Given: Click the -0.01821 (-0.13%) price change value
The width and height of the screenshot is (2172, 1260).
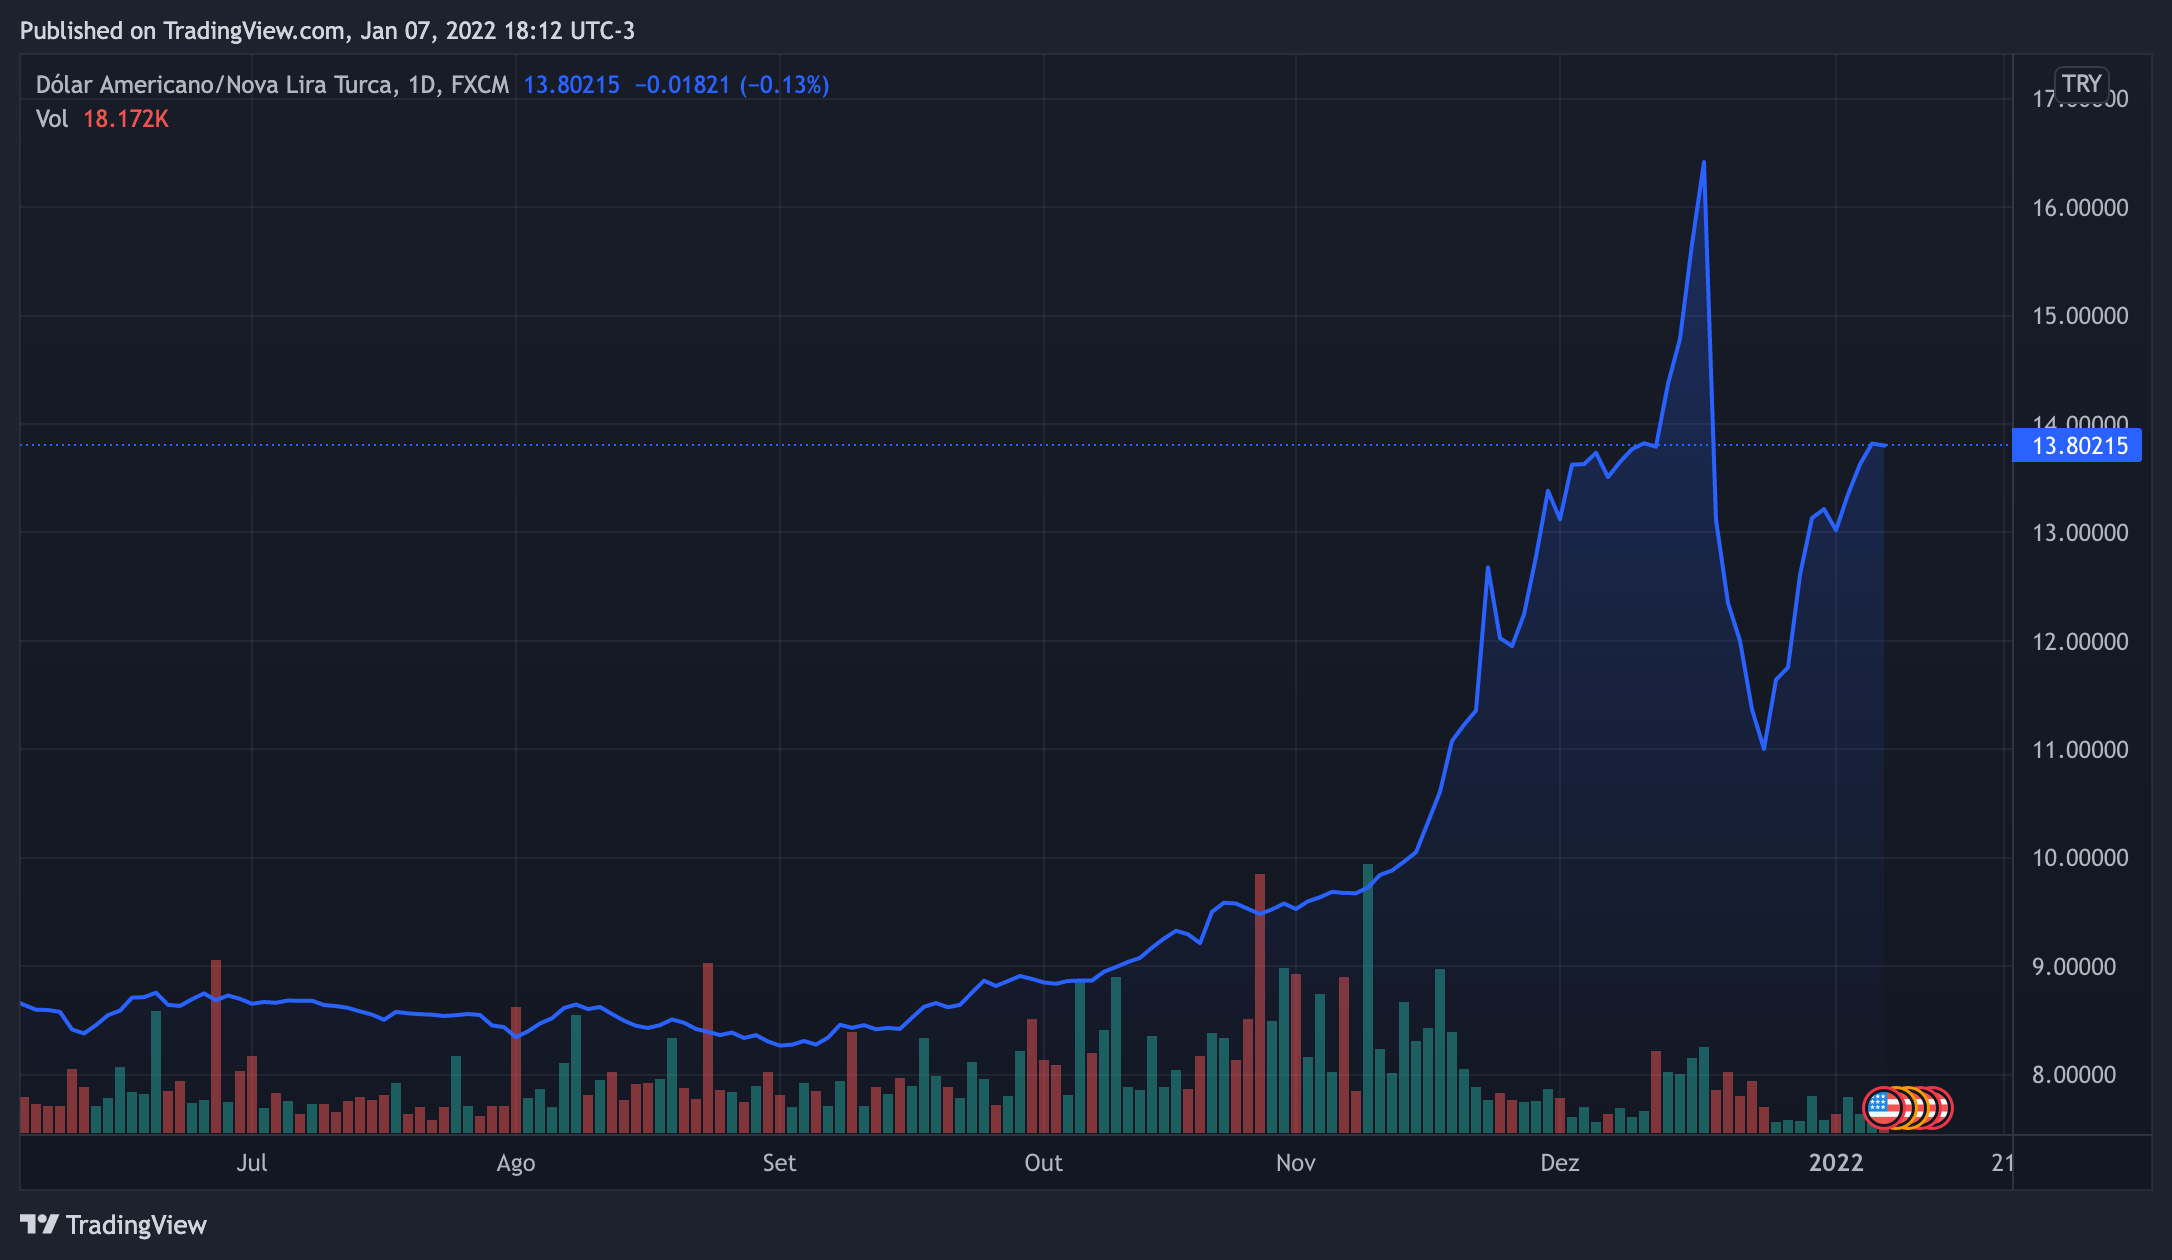Looking at the screenshot, I should tap(732, 85).
